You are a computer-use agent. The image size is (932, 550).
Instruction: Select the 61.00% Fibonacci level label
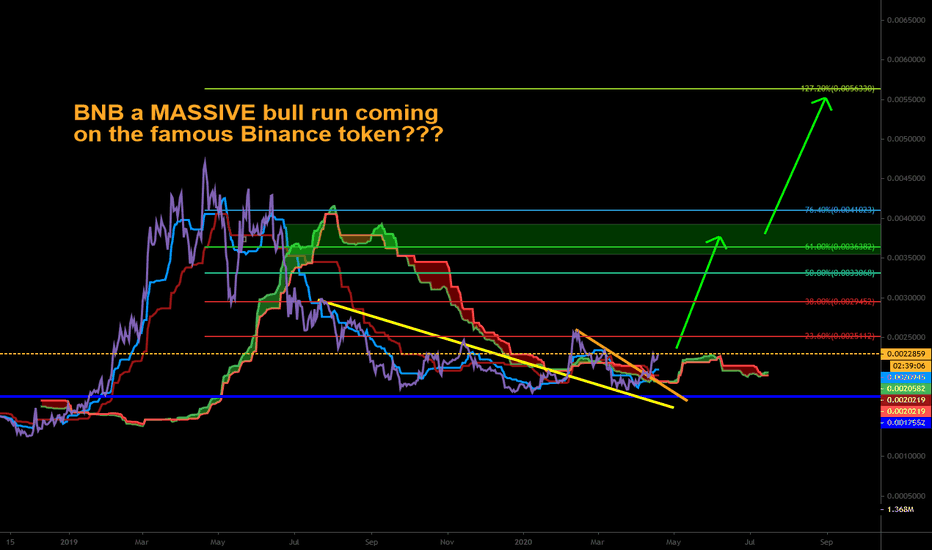point(839,247)
